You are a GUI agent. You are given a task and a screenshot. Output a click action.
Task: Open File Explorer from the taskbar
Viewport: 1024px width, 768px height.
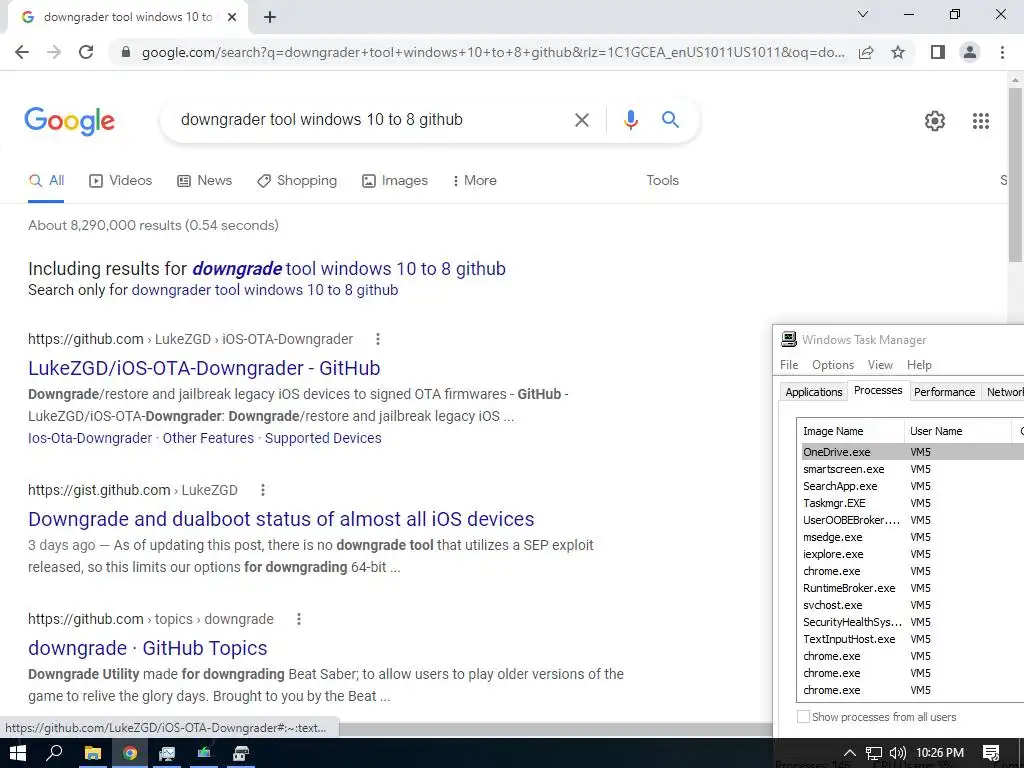[93, 753]
